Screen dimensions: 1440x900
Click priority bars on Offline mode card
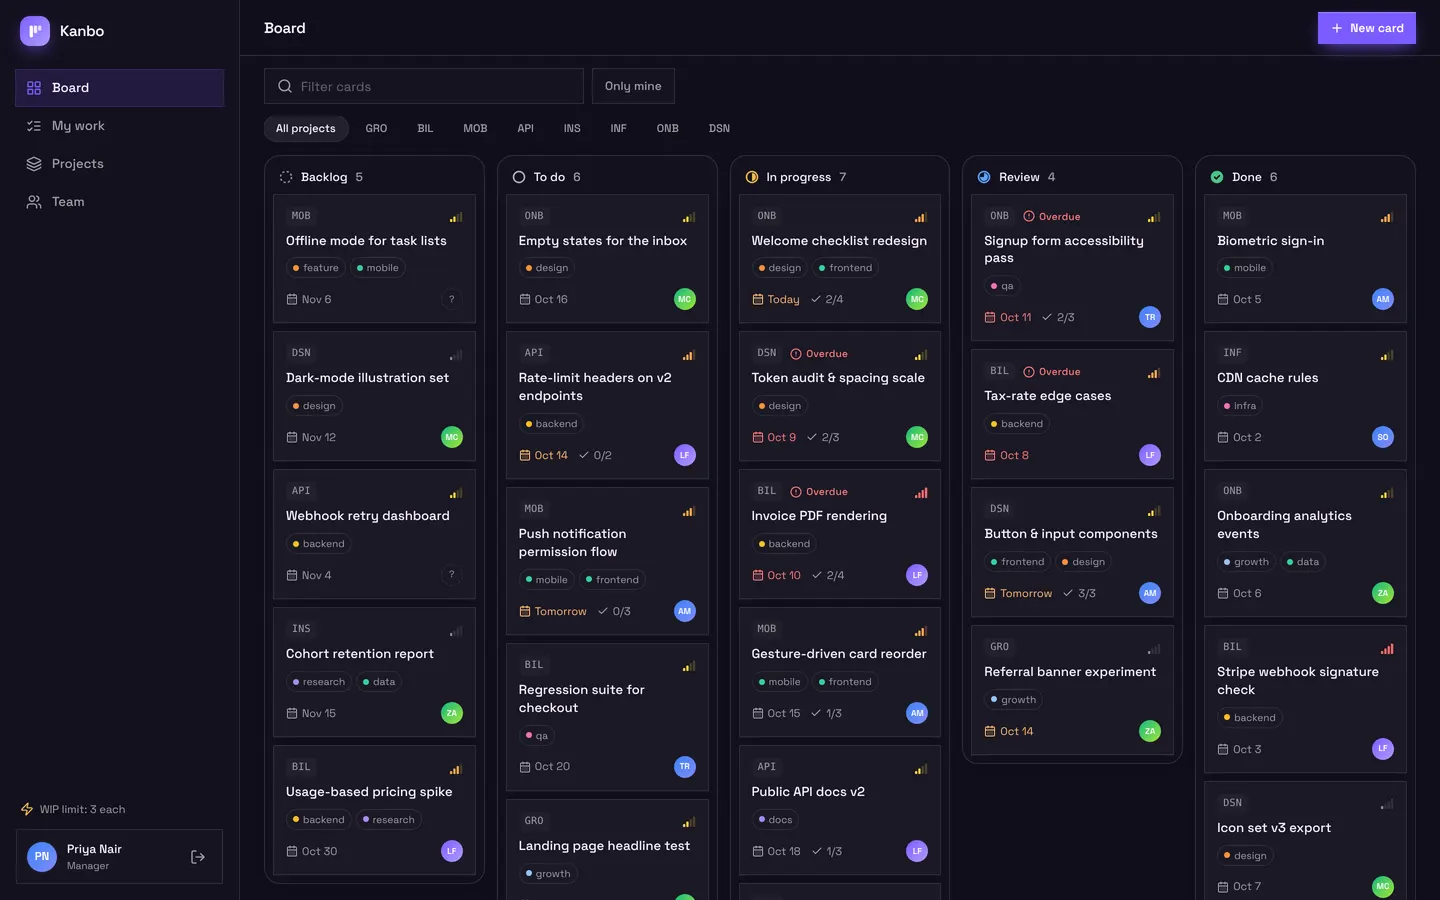click(456, 217)
